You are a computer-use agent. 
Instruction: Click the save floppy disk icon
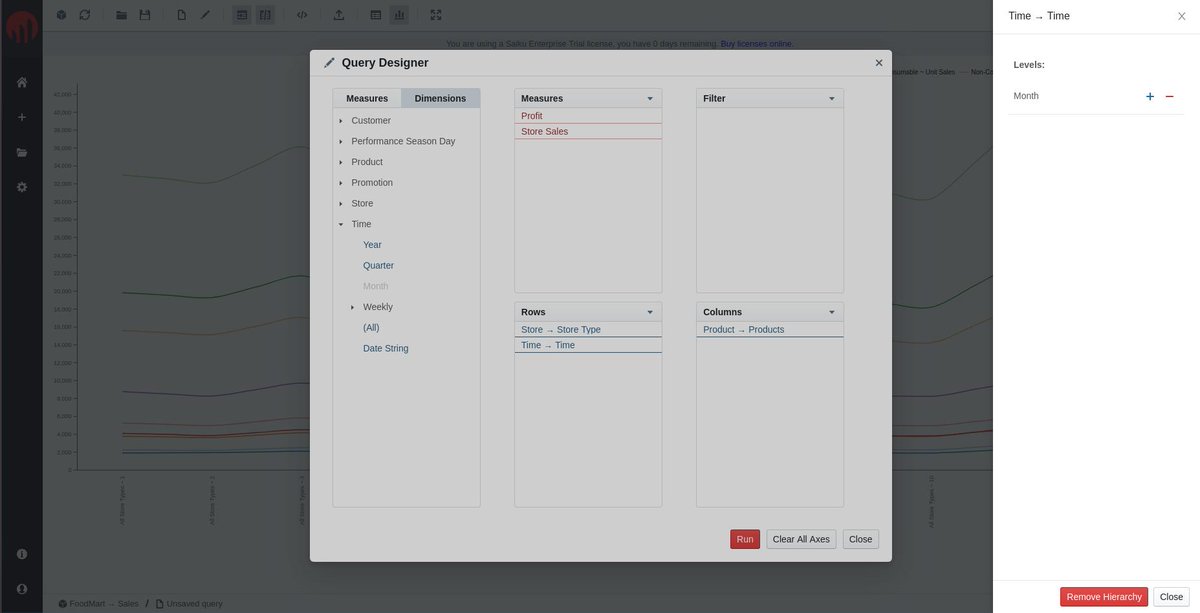pos(145,15)
